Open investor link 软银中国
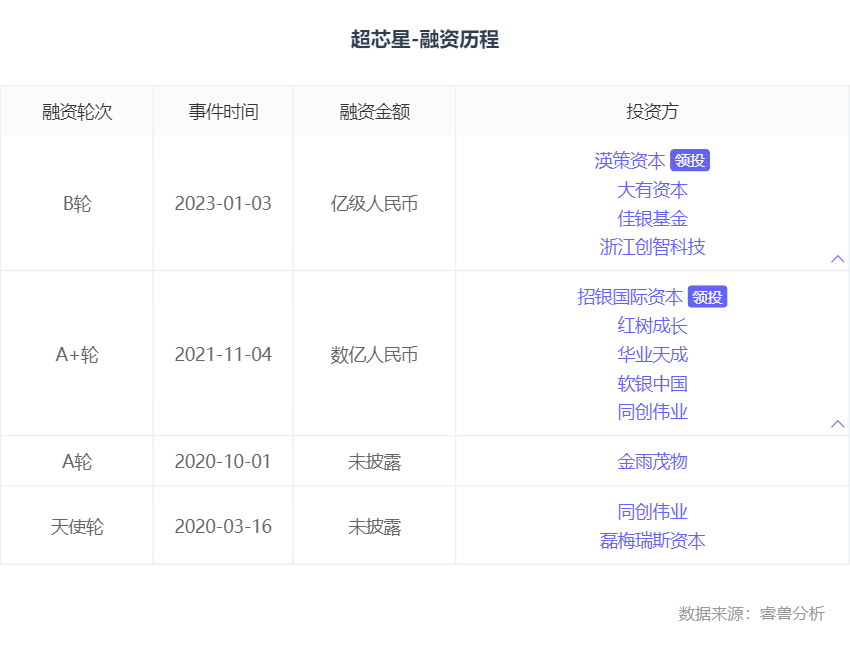 coord(652,383)
